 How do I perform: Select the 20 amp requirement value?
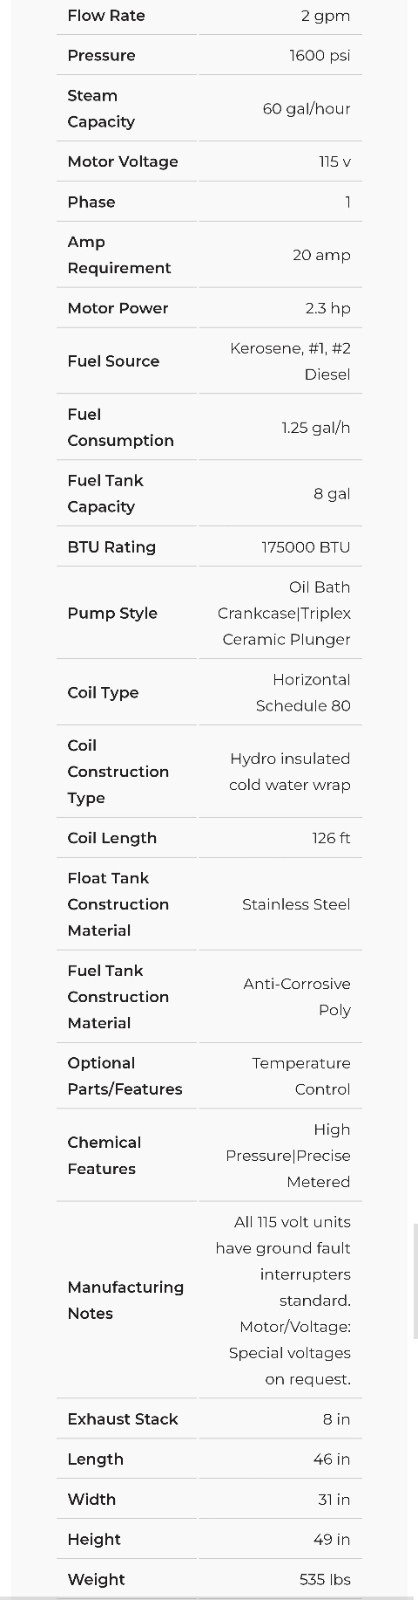click(321, 255)
